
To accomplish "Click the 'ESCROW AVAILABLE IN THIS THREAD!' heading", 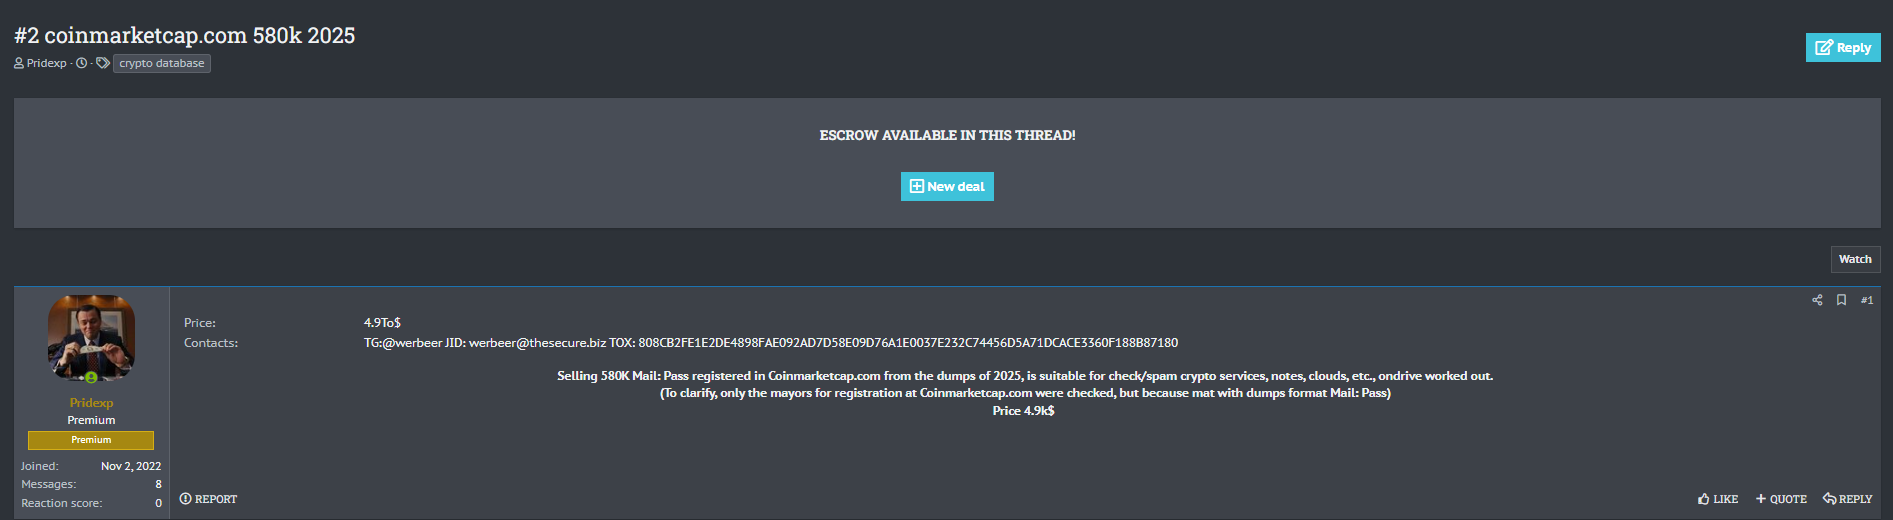I will pyautogui.click(x=947, y=135).
